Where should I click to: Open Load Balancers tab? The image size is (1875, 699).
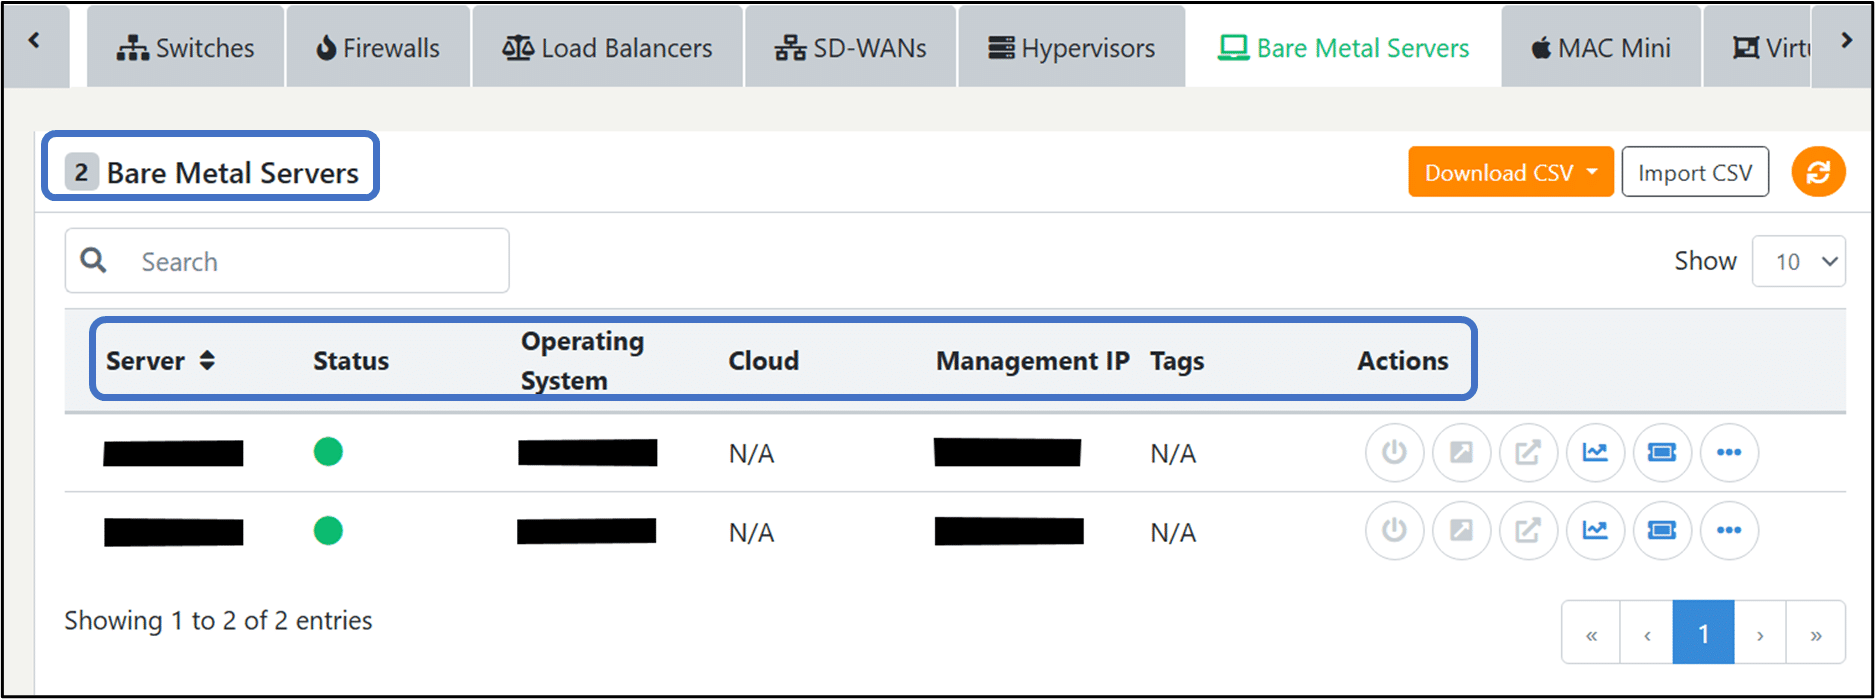[x=608, y=48]
